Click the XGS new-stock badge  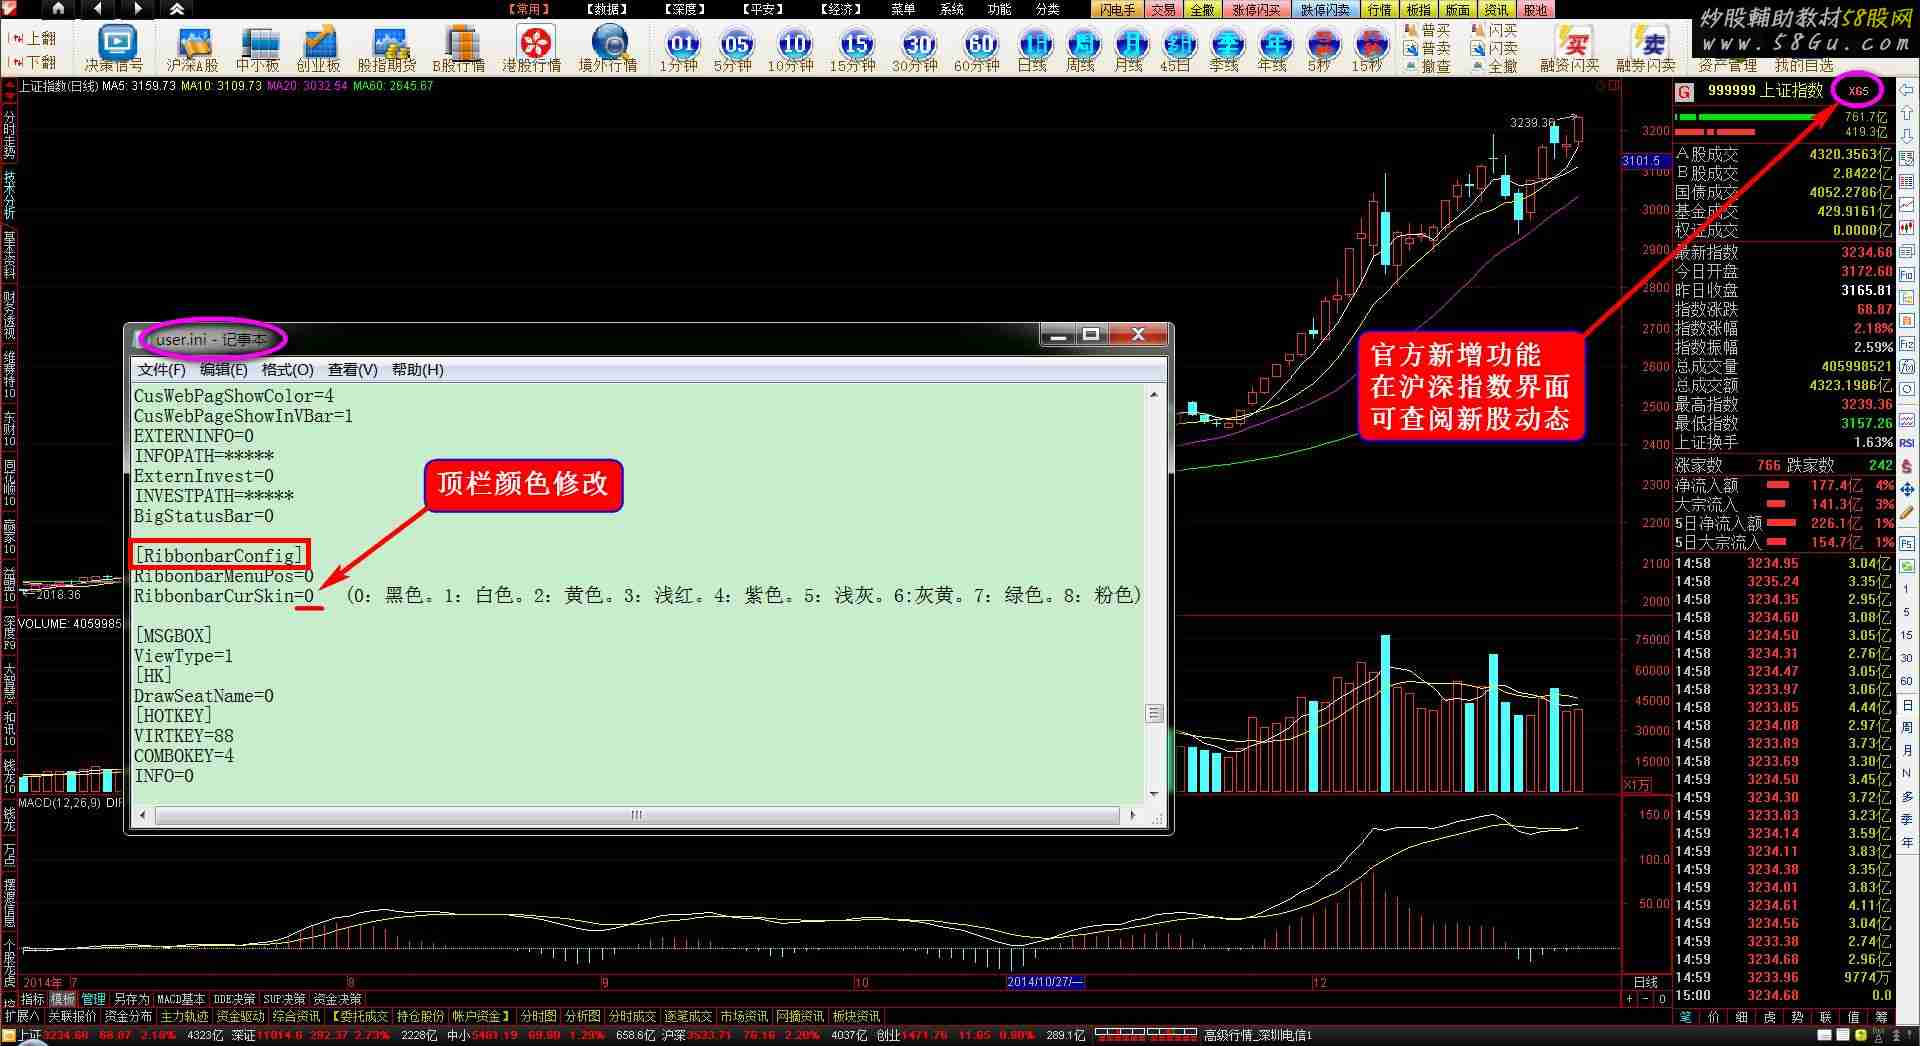(x=1858, y=91)
